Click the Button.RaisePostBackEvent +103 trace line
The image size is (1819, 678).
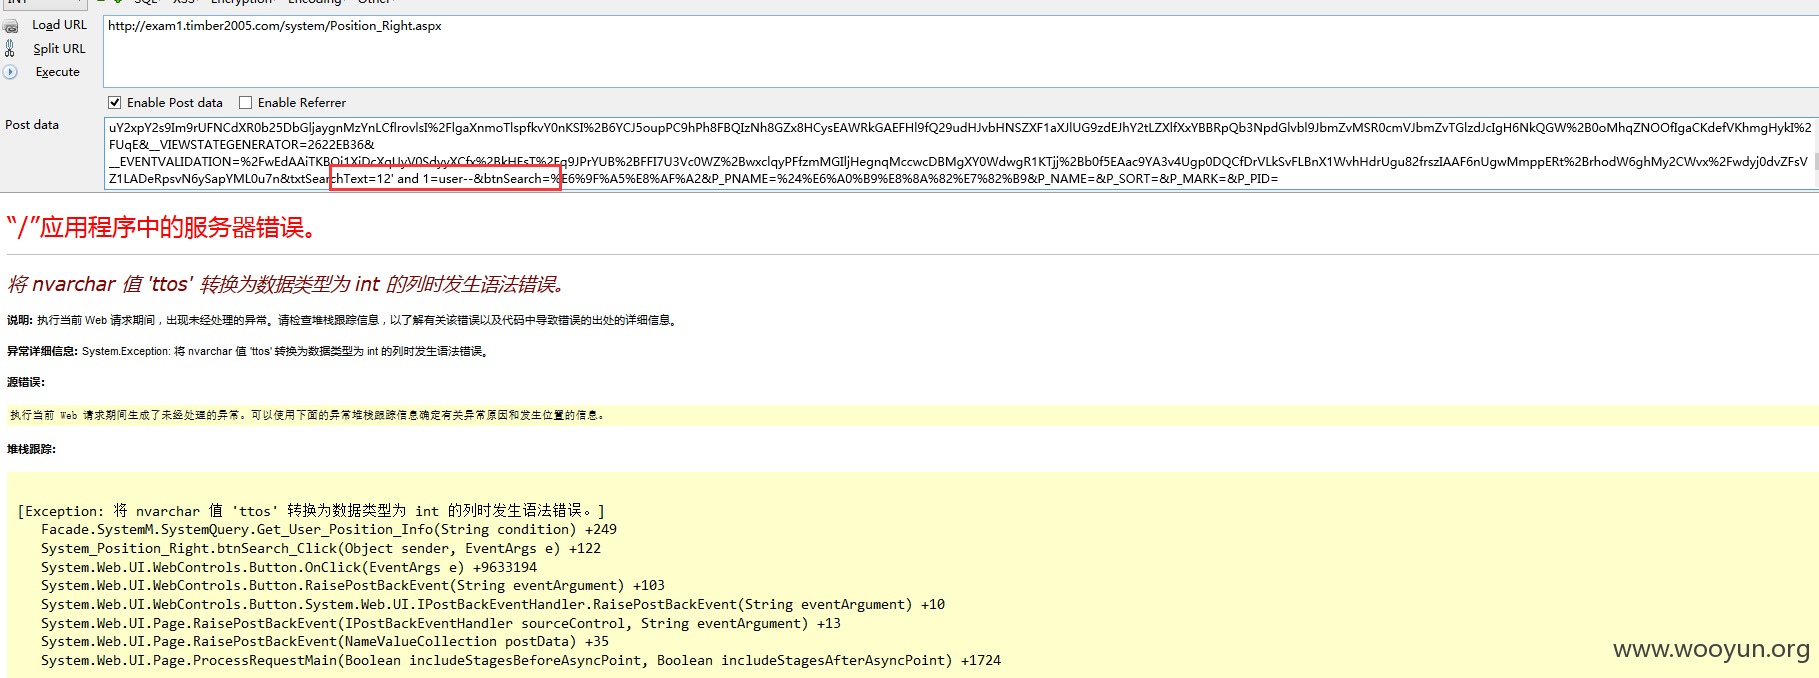click(x=353, y=585)
